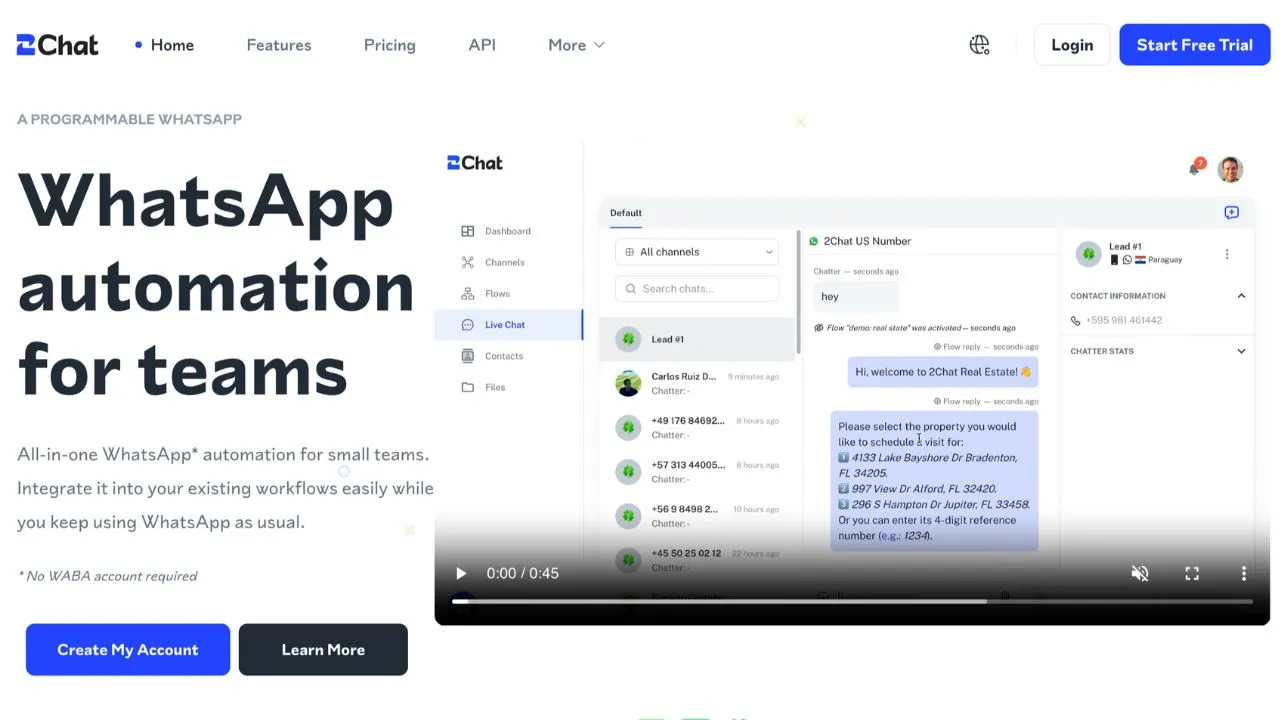This screenshot has height=720, width=1280.
Task: Click the video progress bar
Action: pos(852,601)
